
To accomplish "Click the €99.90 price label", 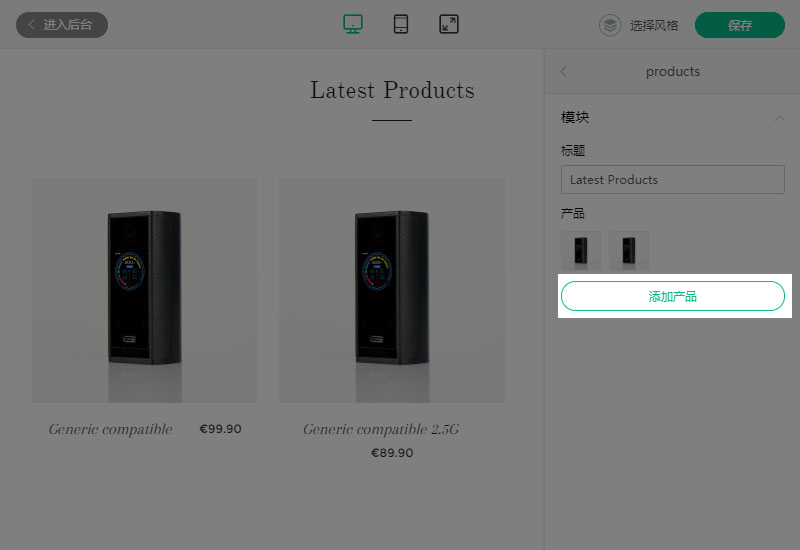I will 220,429.
